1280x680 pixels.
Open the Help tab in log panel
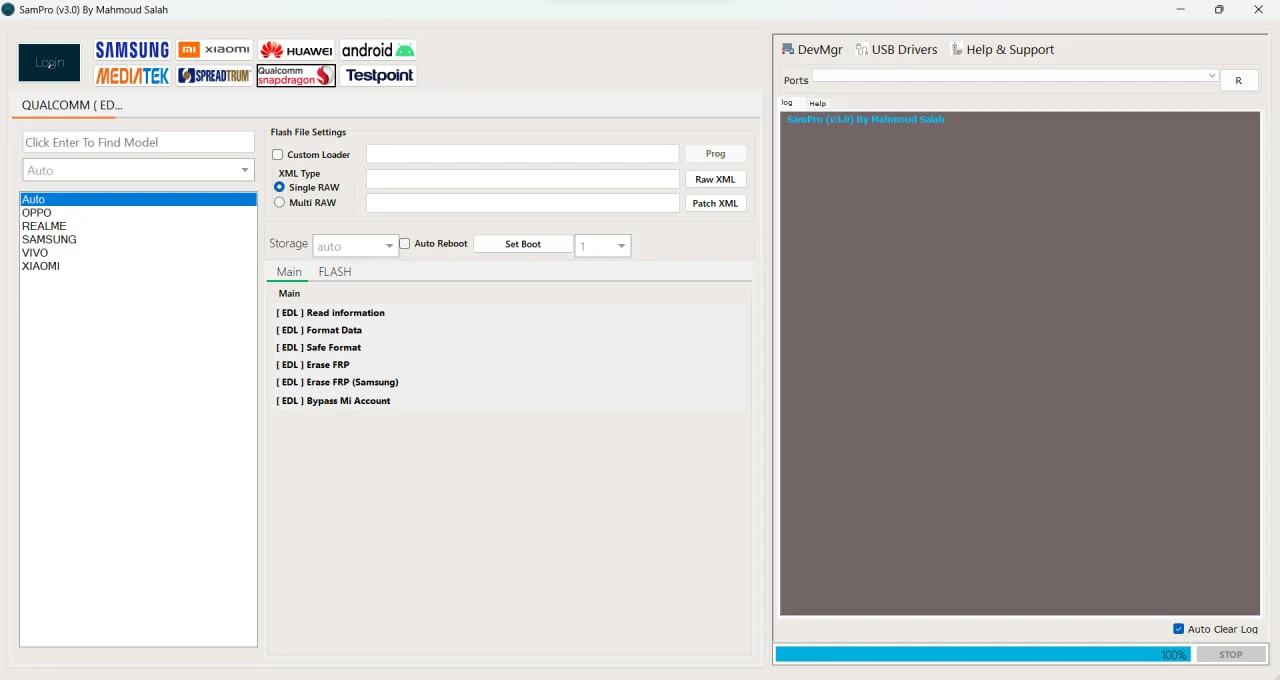[x=818, y=103]
